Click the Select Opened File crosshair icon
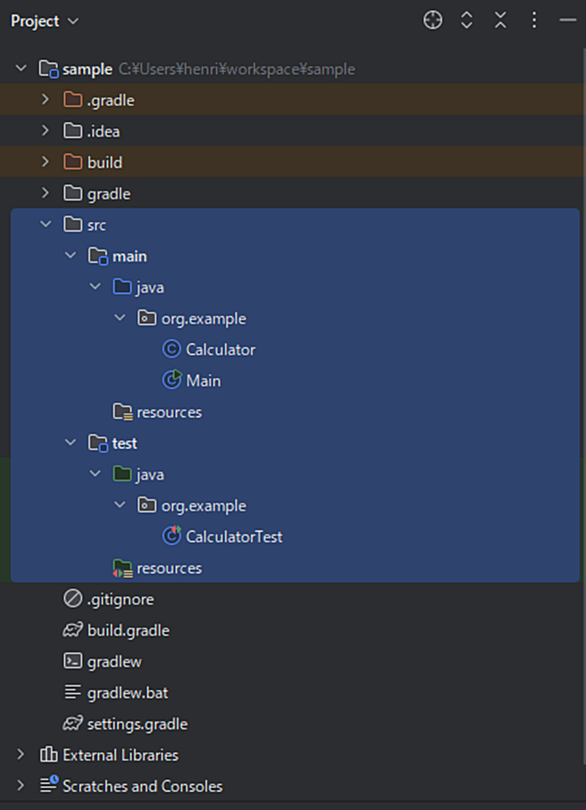The height and width of the screenshot is (810, 586). point(433,21)
